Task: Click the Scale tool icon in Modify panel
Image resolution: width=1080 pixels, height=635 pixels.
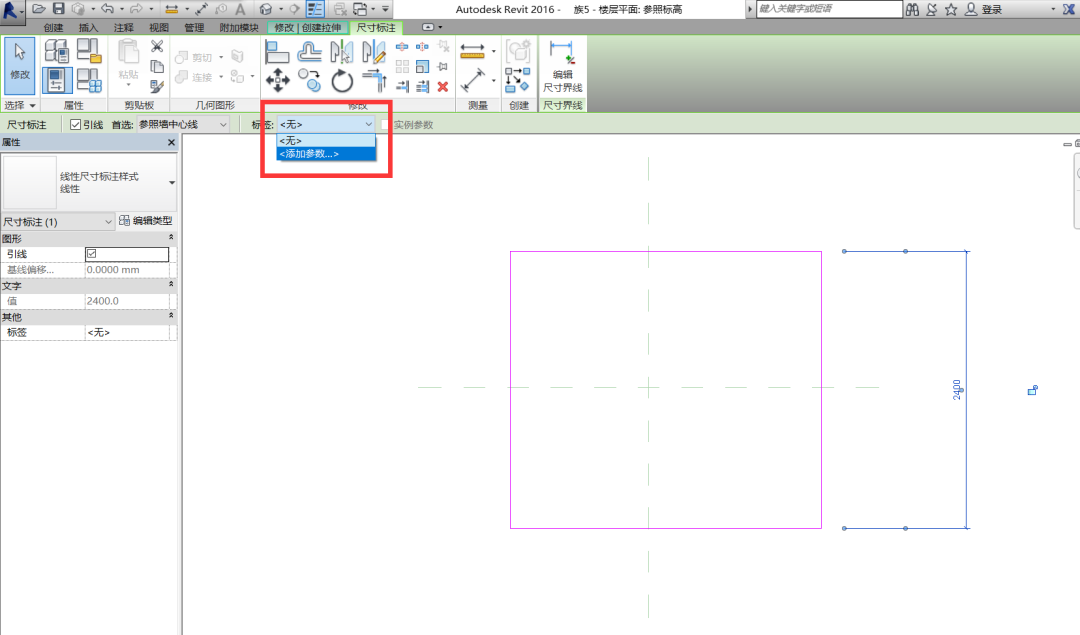Action: point(423,67)
